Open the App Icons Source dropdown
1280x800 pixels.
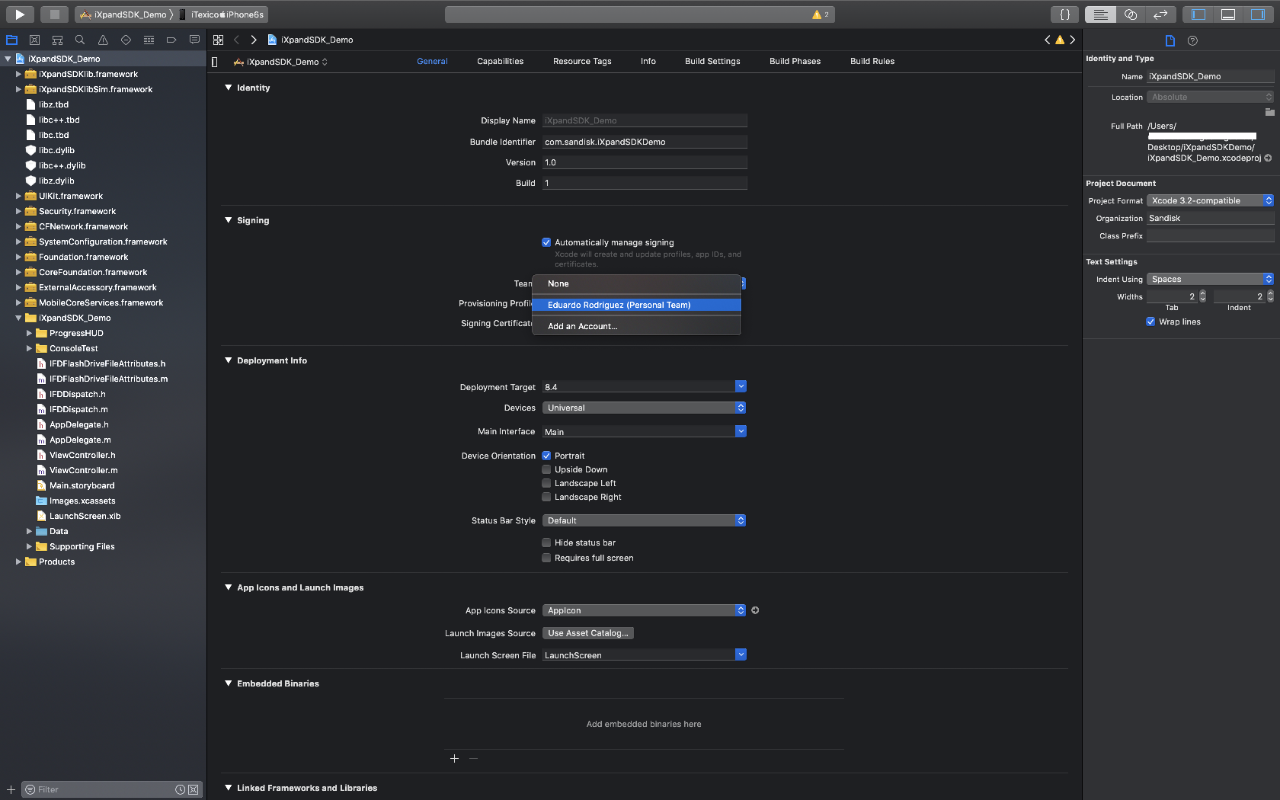pos(645,610)
